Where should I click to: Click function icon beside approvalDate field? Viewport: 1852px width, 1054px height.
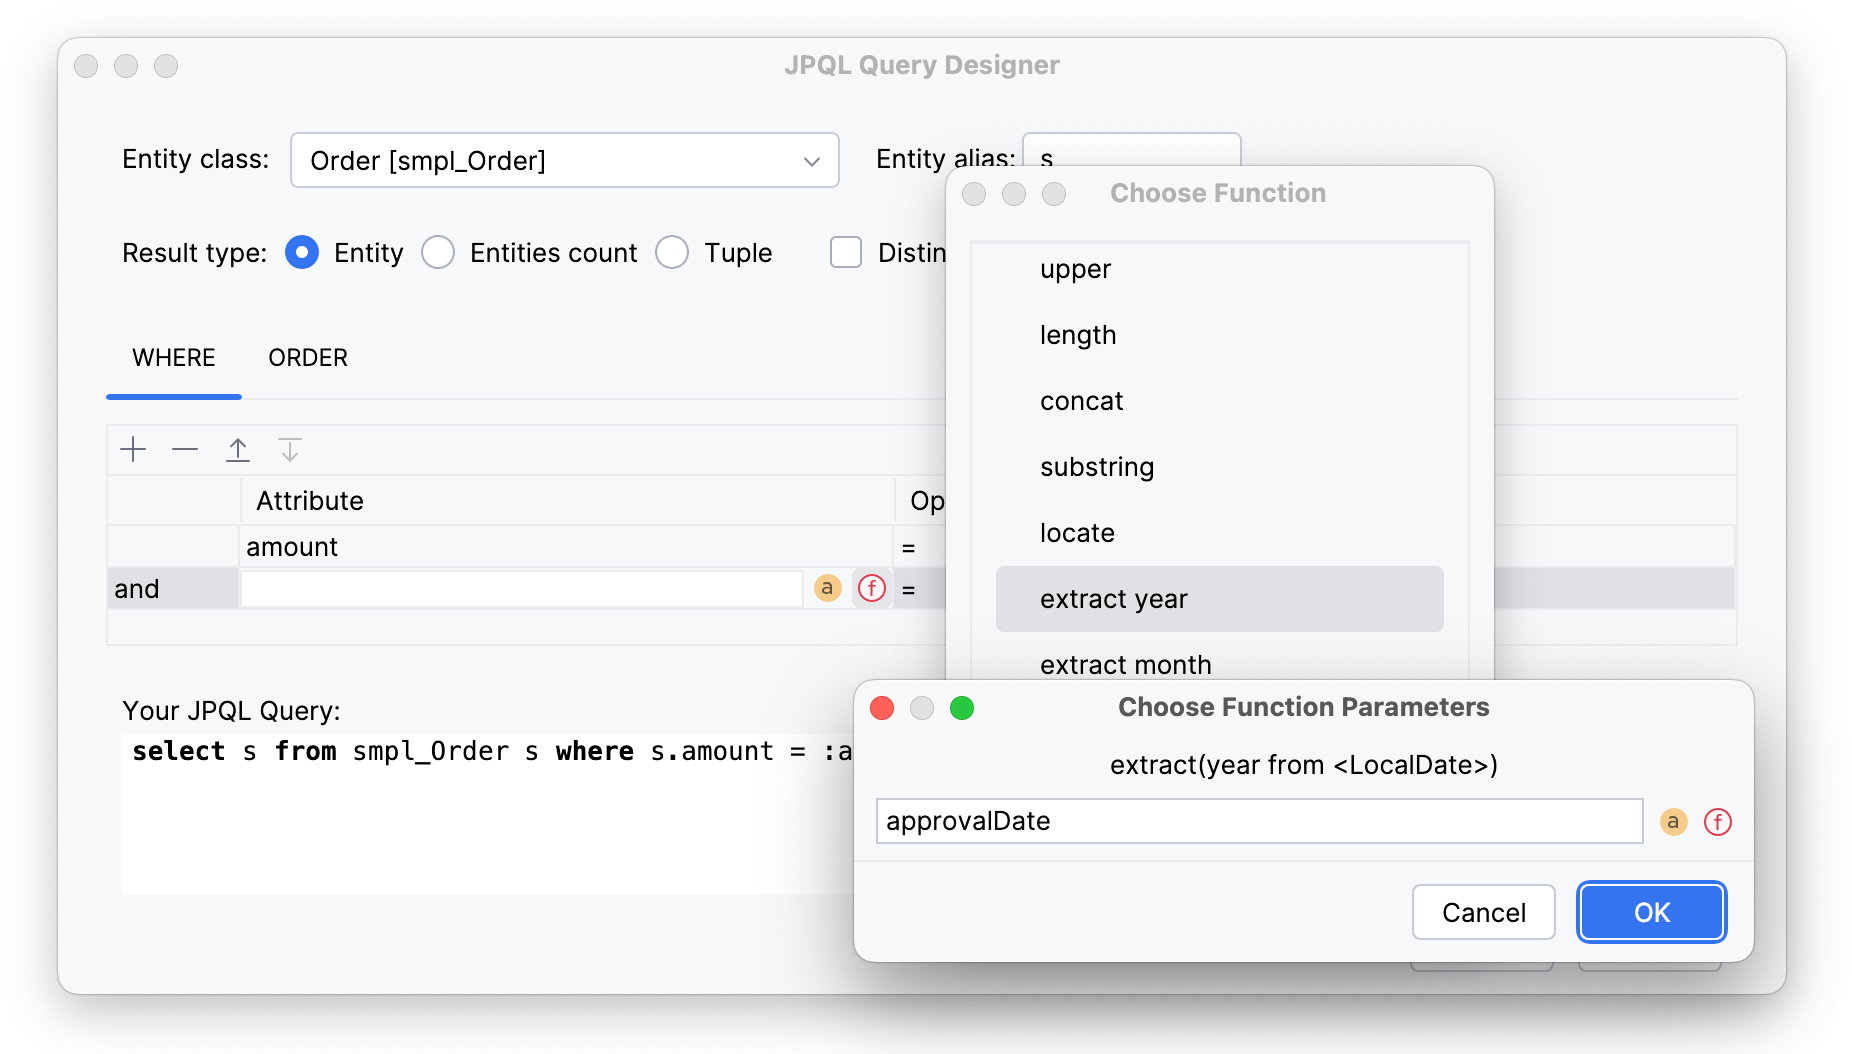click(1717, 822)
